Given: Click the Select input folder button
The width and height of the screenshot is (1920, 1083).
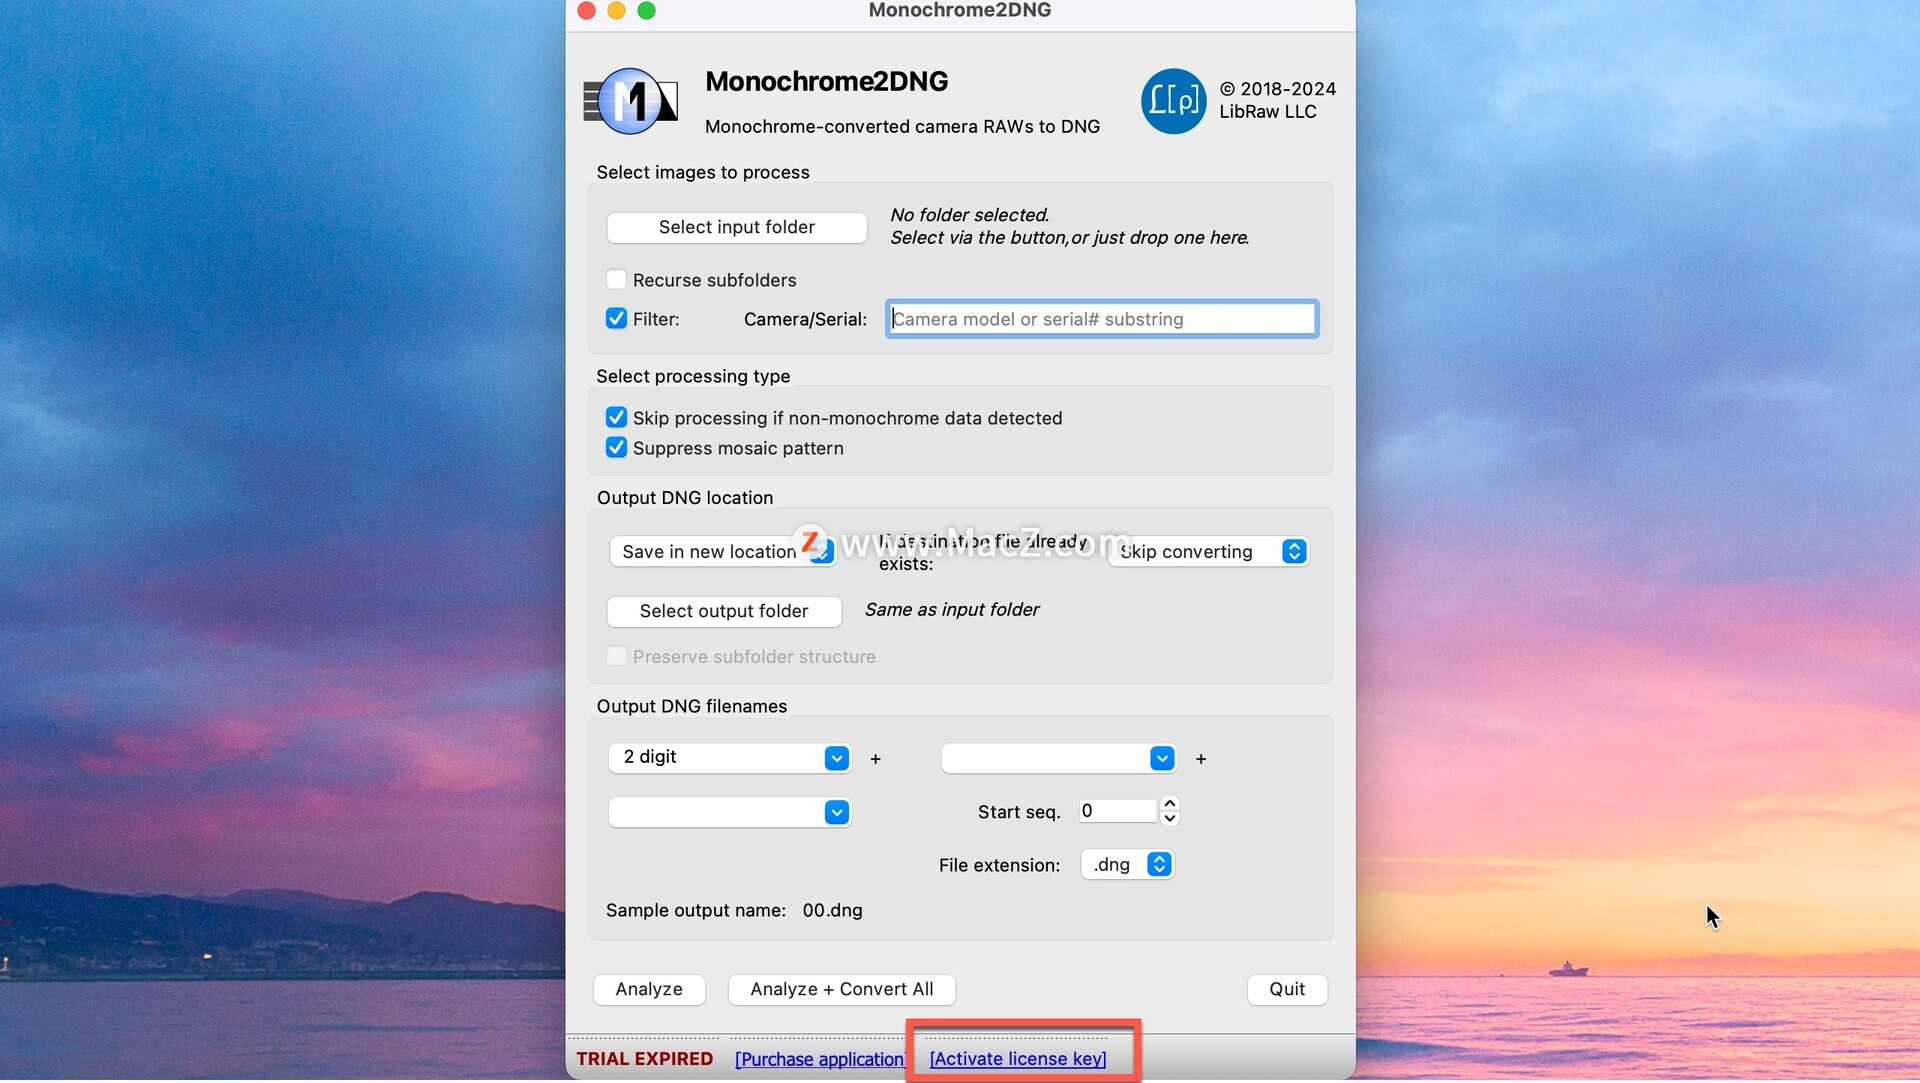Looking at the screenshot, I should tap(737, 227).
